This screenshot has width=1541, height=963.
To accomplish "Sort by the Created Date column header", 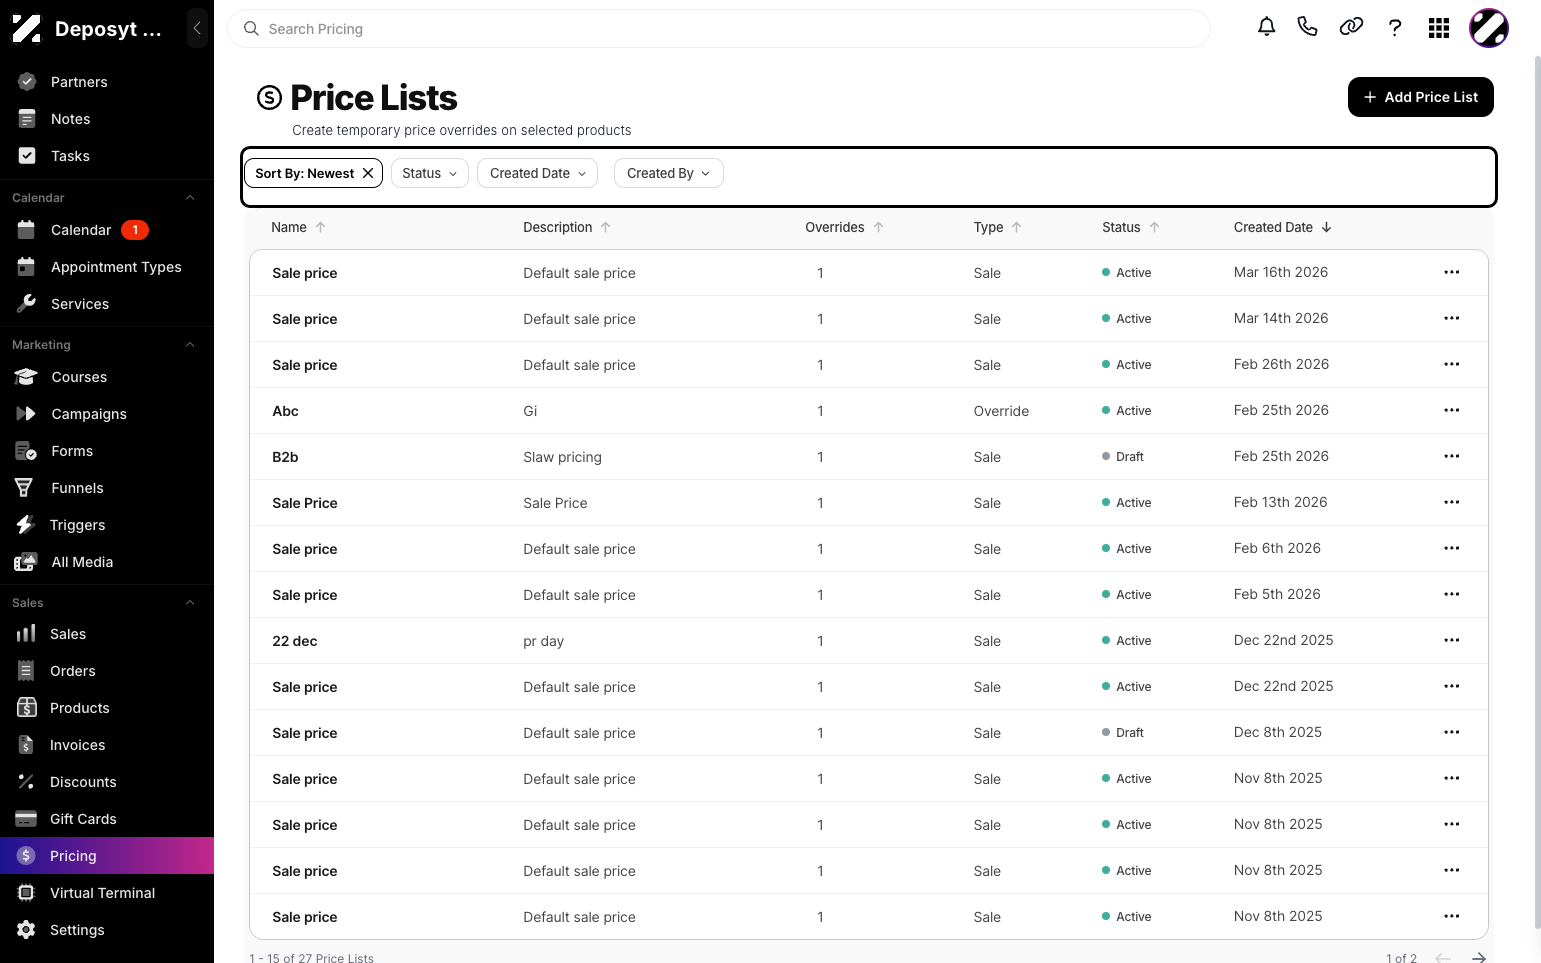I will click(x=1282, y=227).
